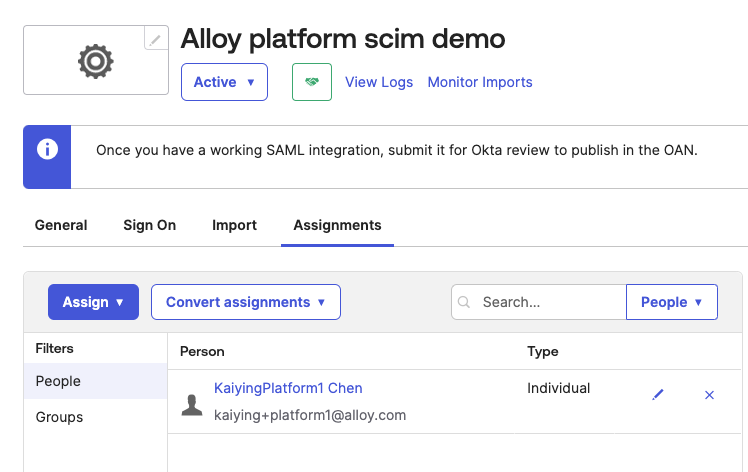The width and height of the screenshot is (748, 472).
Task: Open KaiyingPlatform1 Chen's profile link
Action: (x=288, y=388)
